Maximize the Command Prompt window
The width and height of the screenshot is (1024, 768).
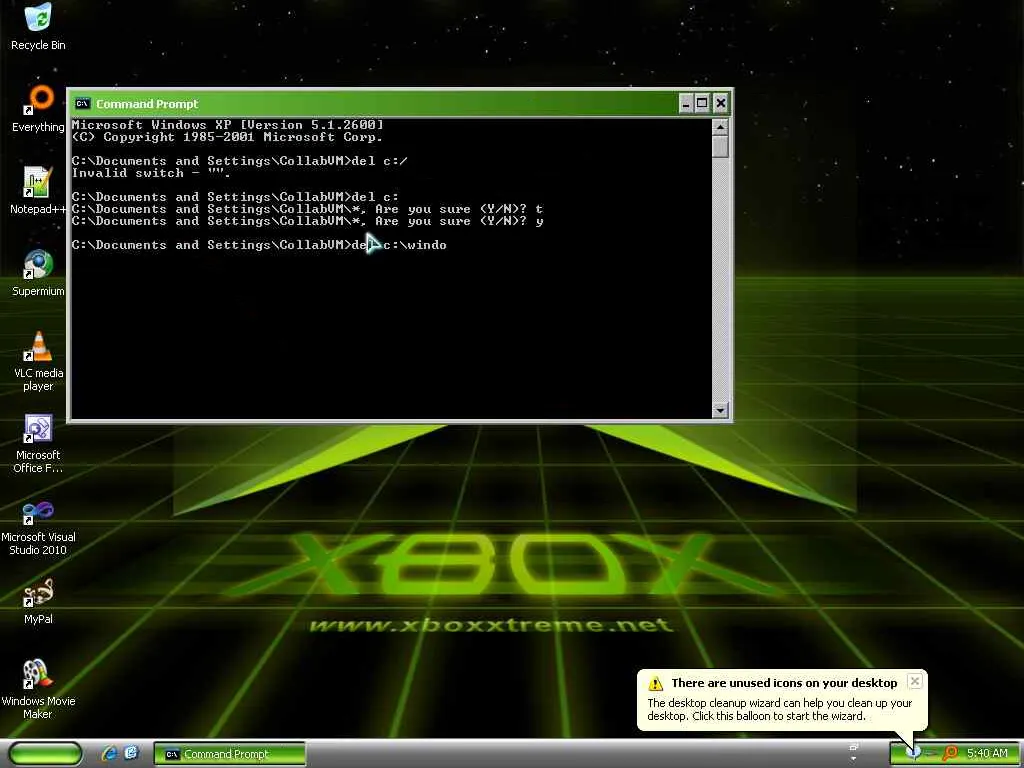click(702, 103)
